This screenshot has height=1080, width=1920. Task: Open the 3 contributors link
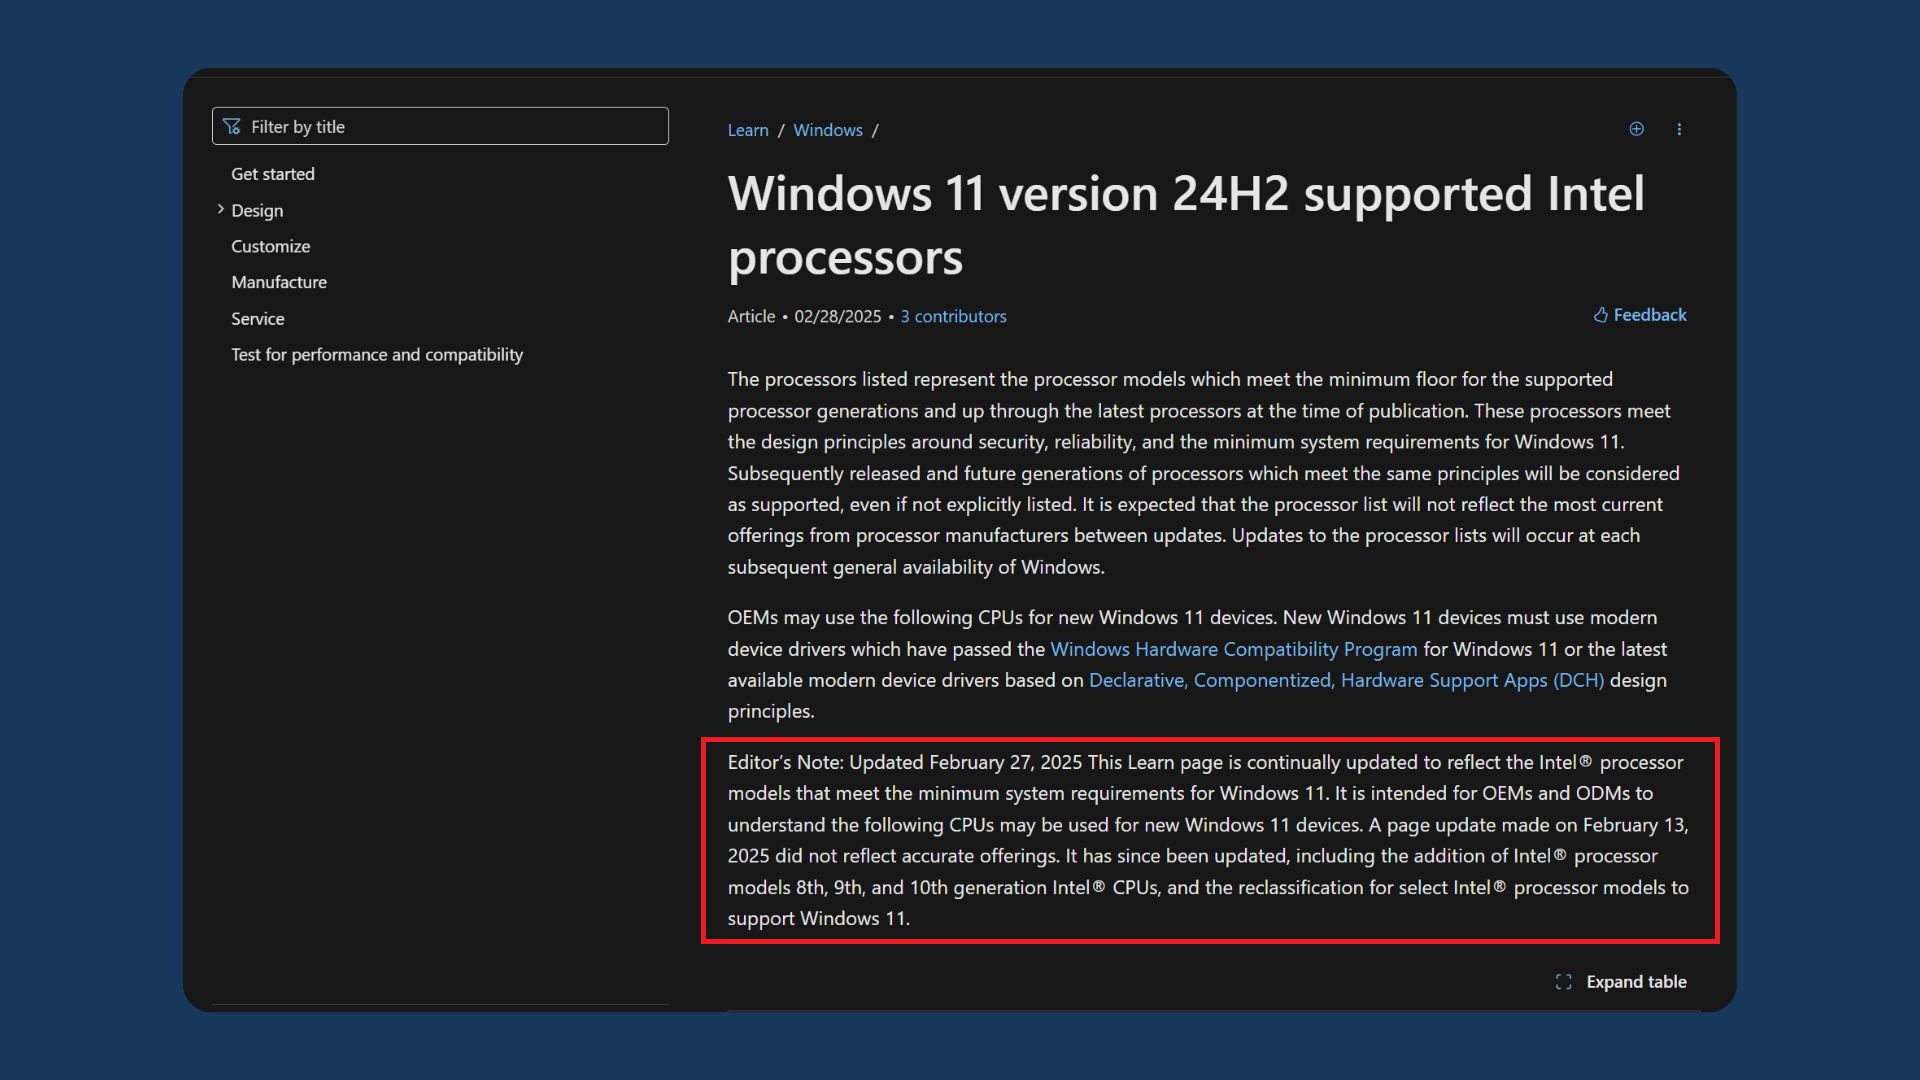tap(953, 316)
